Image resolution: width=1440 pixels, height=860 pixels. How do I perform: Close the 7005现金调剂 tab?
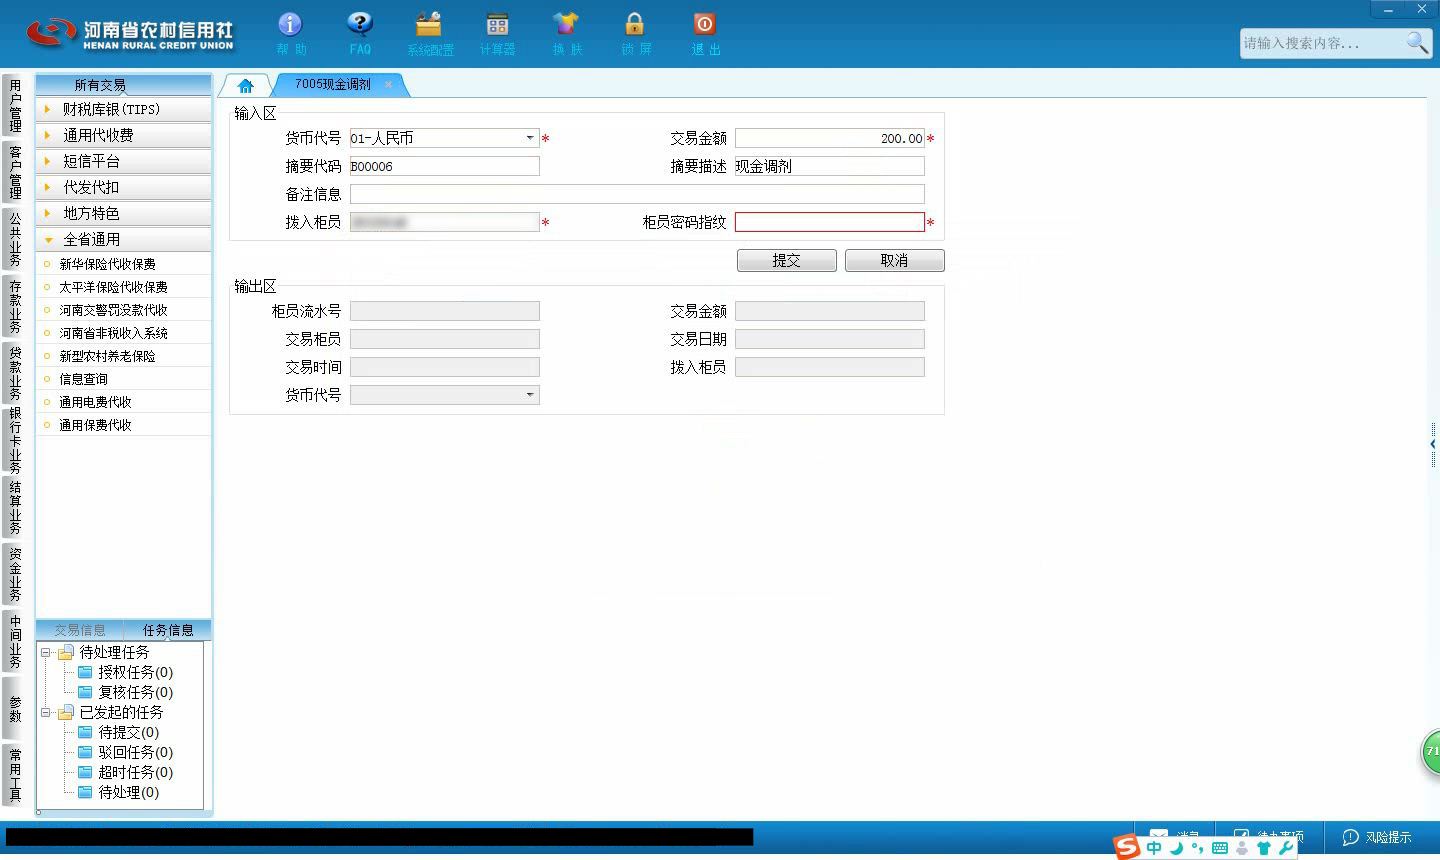(x=389, y=85)
